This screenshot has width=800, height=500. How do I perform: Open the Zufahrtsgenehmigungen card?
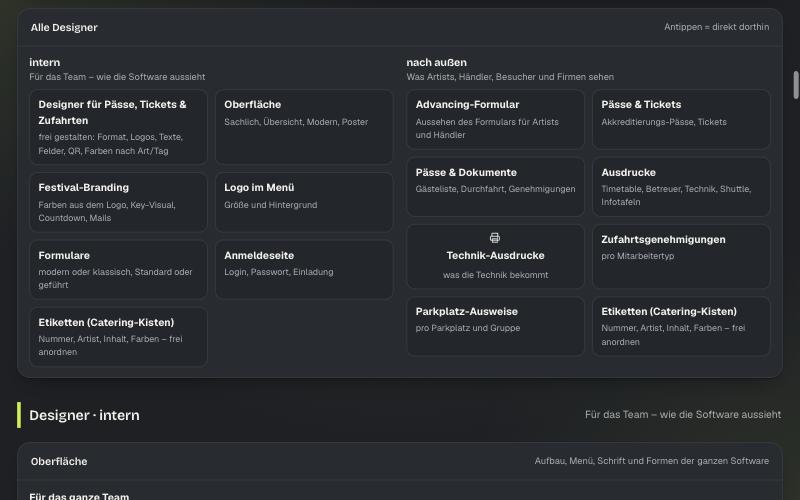pos(681,257)
